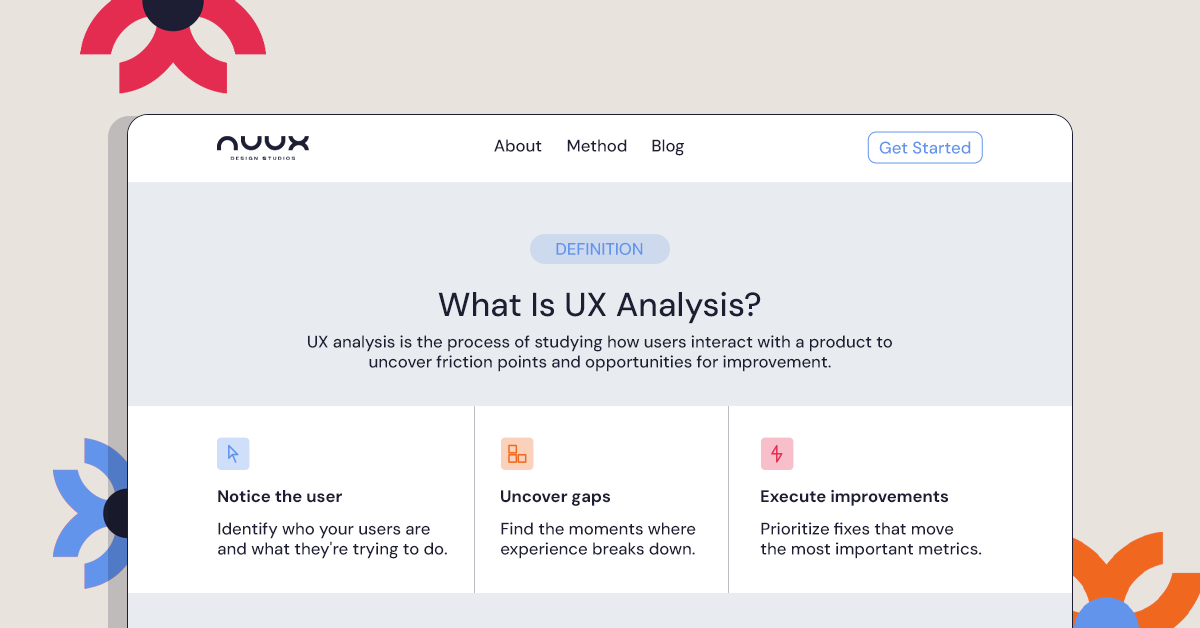
Task: Select the "Notice the user" card title
Action: (279, 496)
